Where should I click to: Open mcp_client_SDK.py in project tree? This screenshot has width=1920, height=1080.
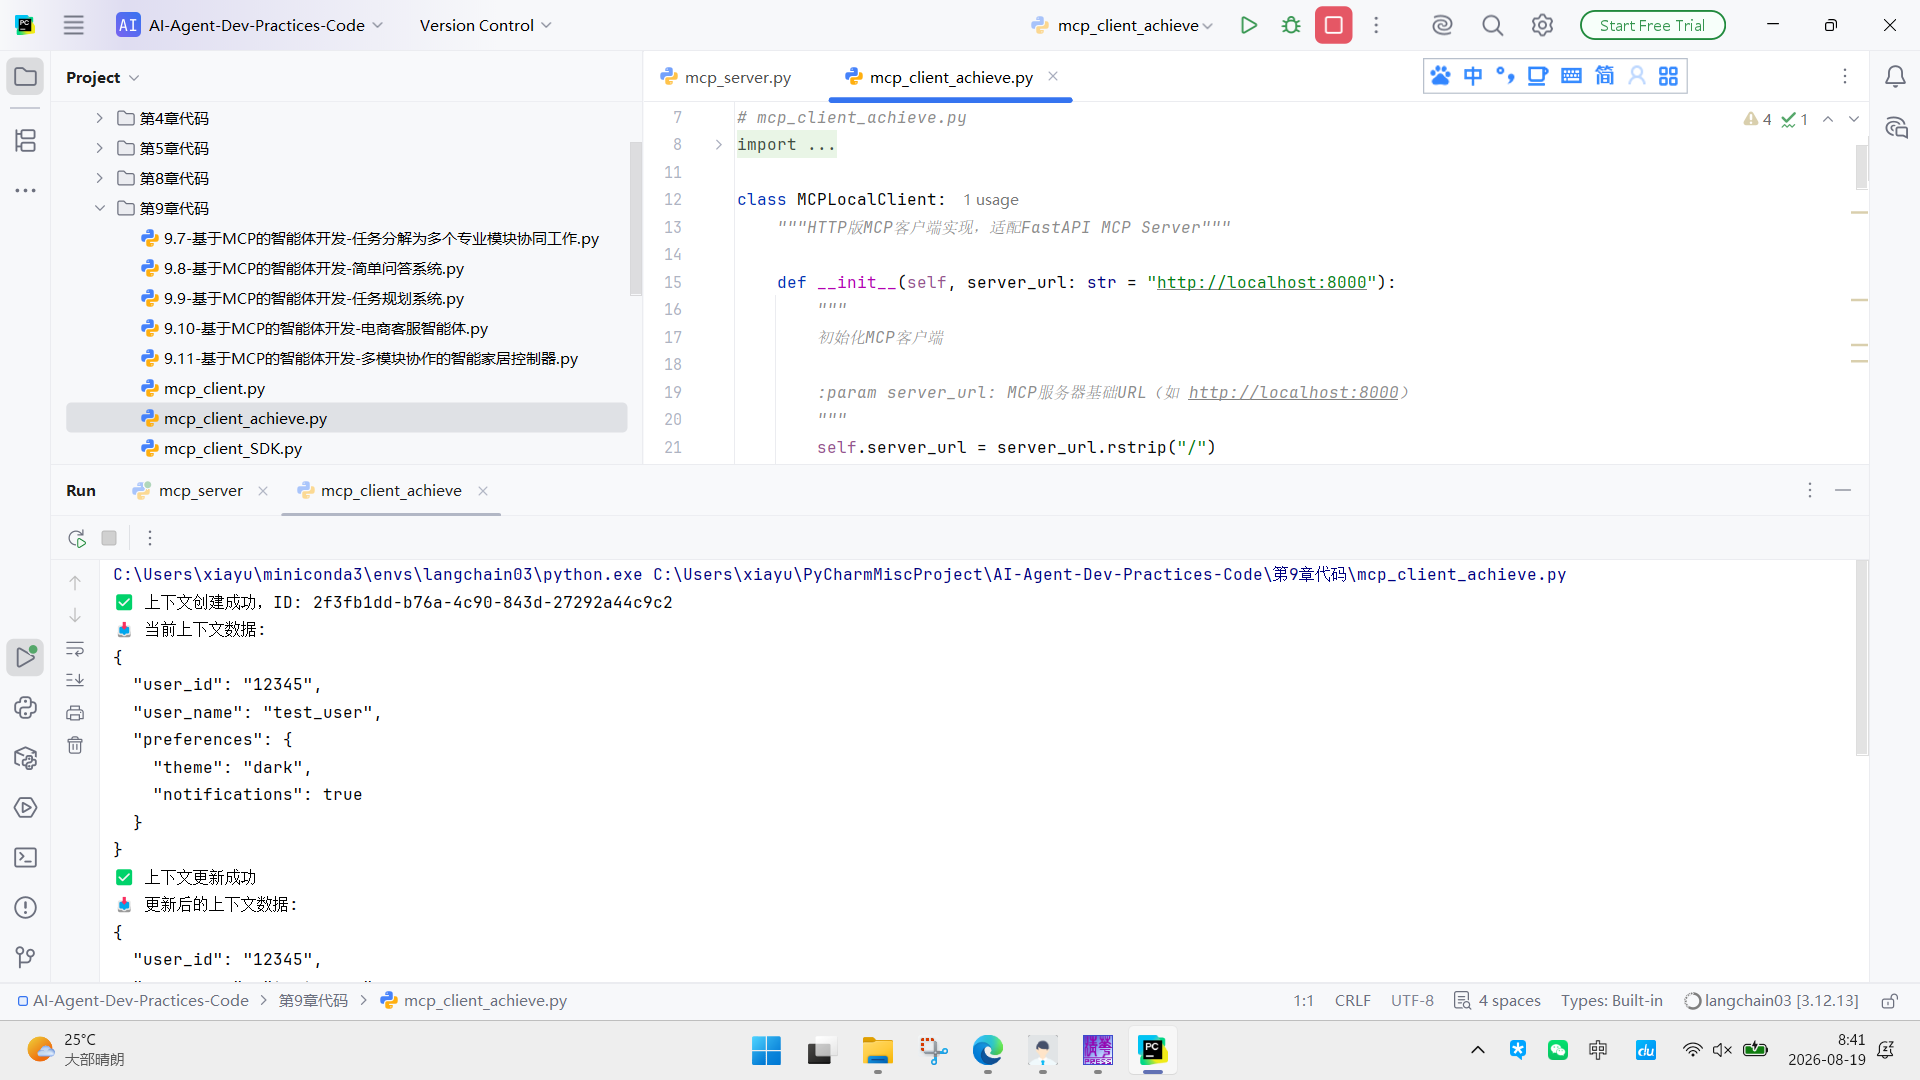(232, 448)
